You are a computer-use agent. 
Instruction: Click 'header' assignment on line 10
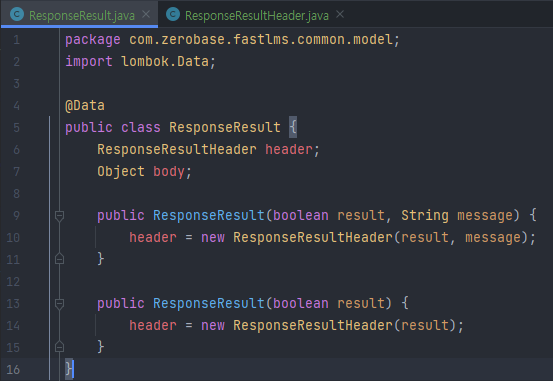pos(153,237)
